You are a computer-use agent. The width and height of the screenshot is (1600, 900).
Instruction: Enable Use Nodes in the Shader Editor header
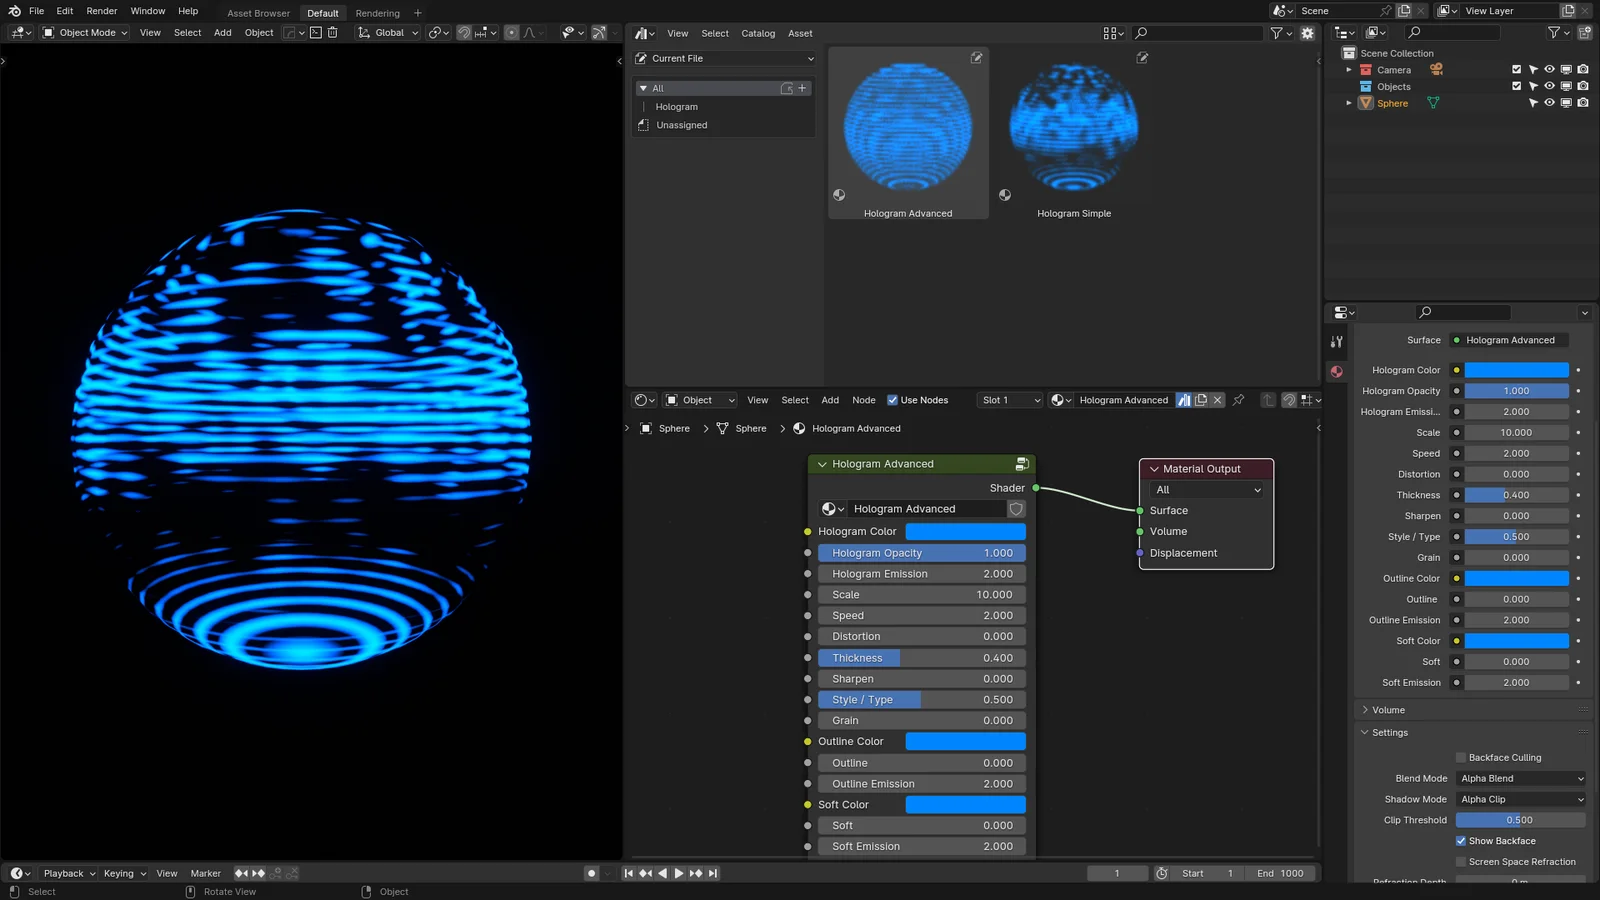[892, 399]
